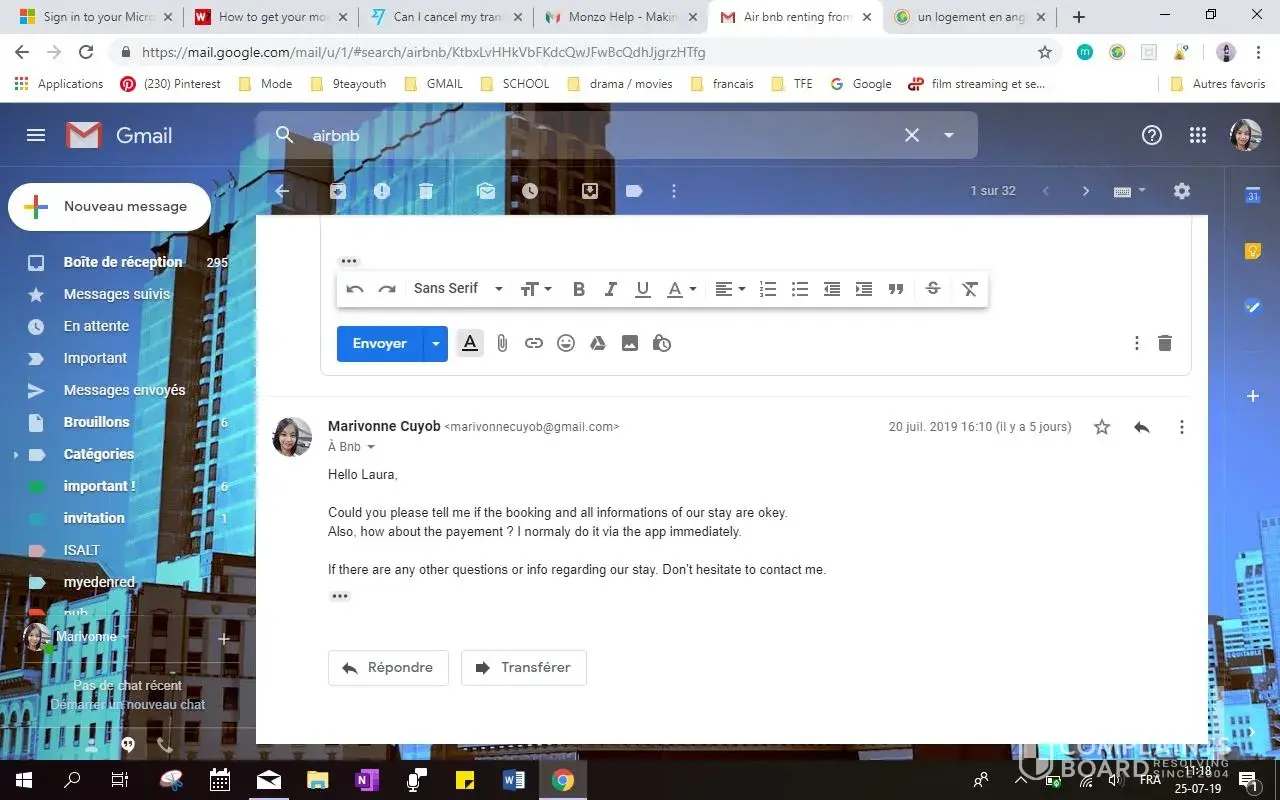Attach a file with the paperclip icon
1280x800 pixels.
pyautogui.click(x=502, y=343)
